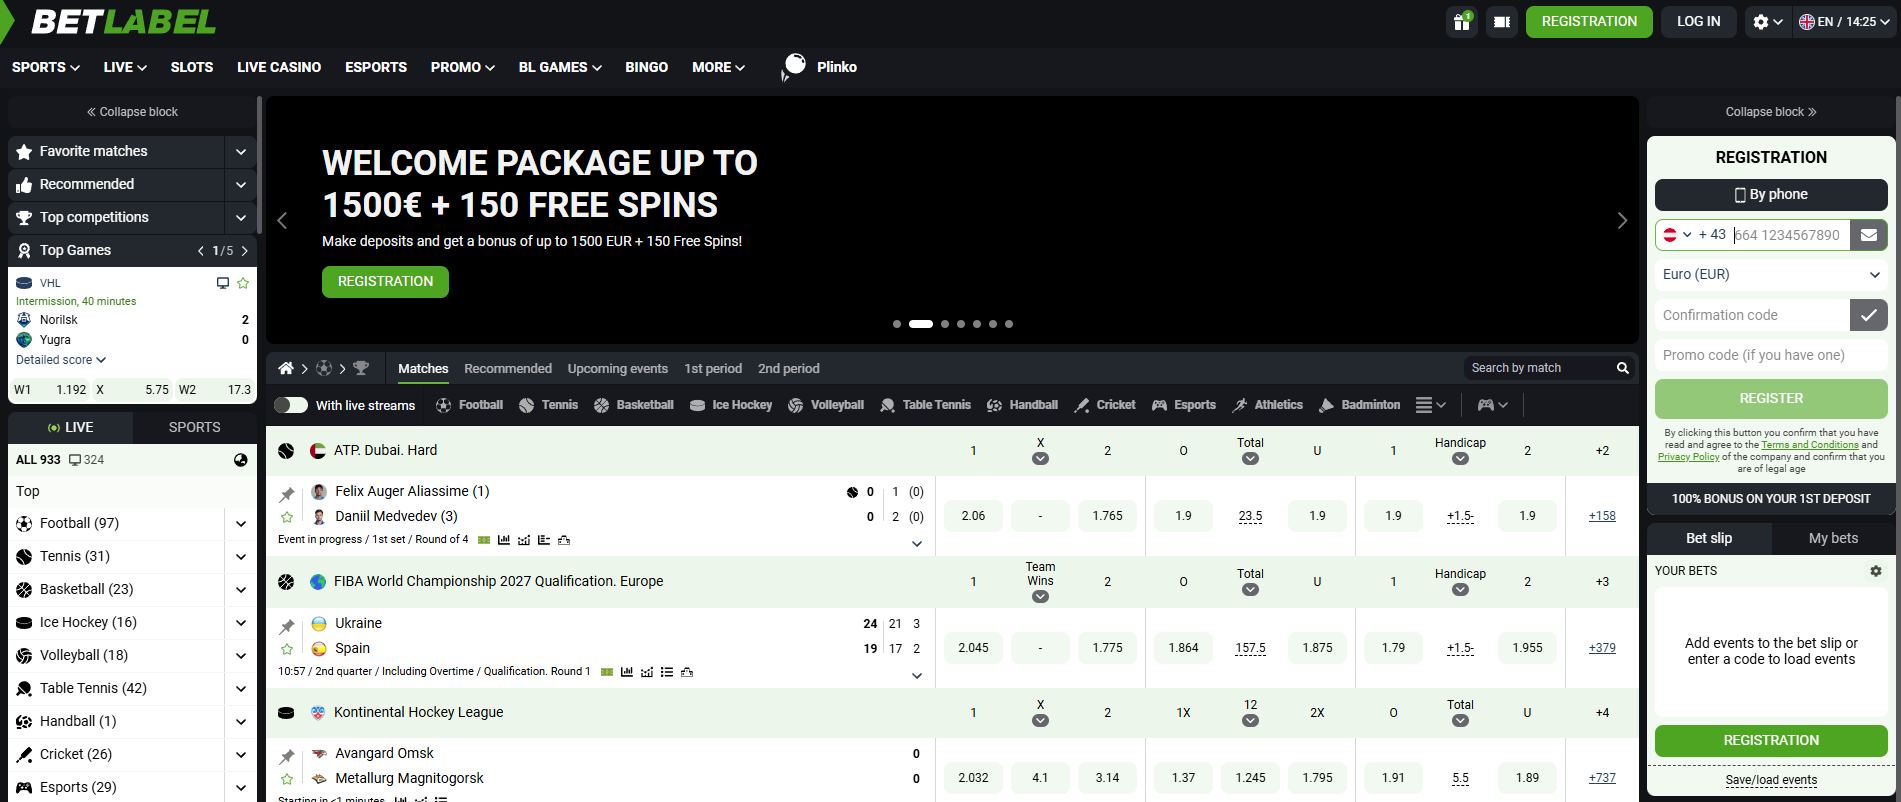Open bet slip settings gear icon
Screen dimensions: 1901x802
(1876, 571)
